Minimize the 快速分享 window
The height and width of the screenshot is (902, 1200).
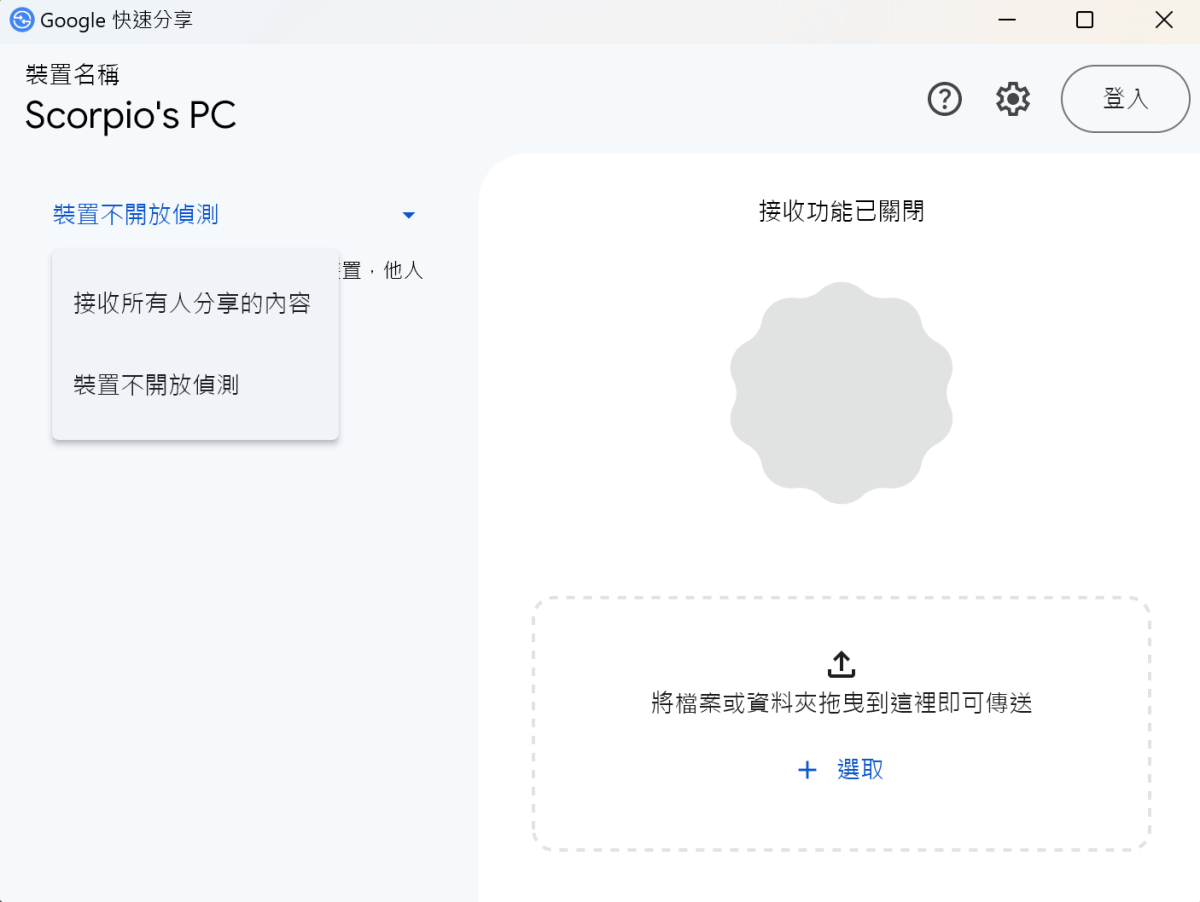pos(1006,20)
